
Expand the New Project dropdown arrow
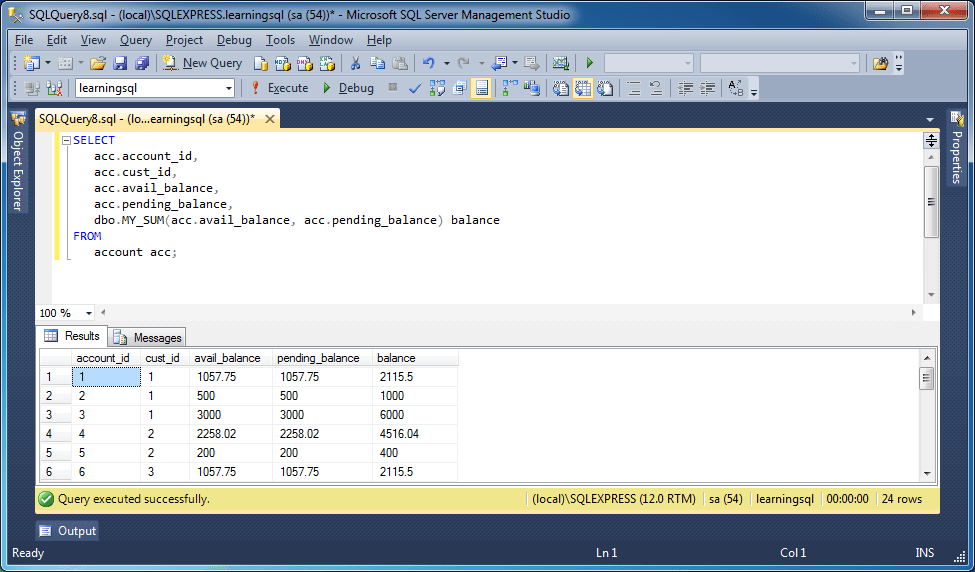coord(47,63)
